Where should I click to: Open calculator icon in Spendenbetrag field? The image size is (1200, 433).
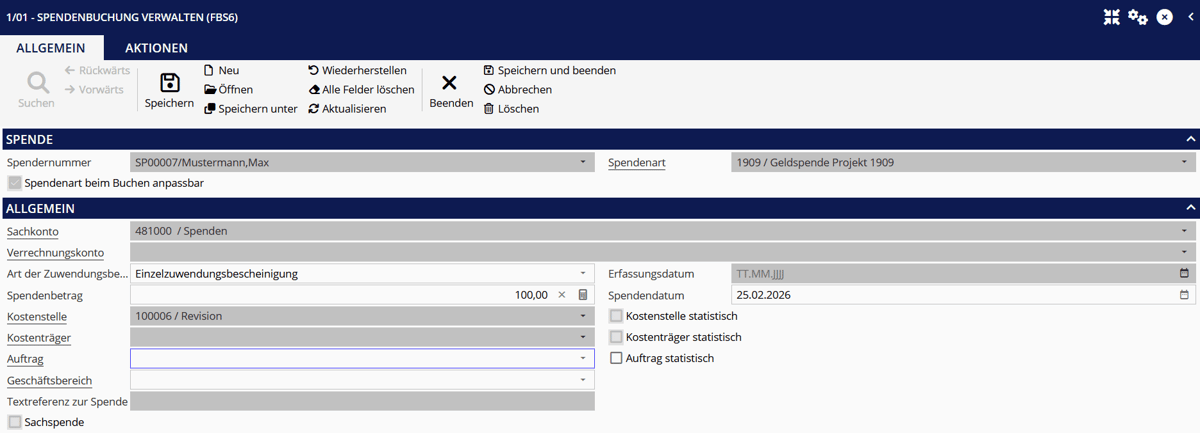click(x=583, y=295)
